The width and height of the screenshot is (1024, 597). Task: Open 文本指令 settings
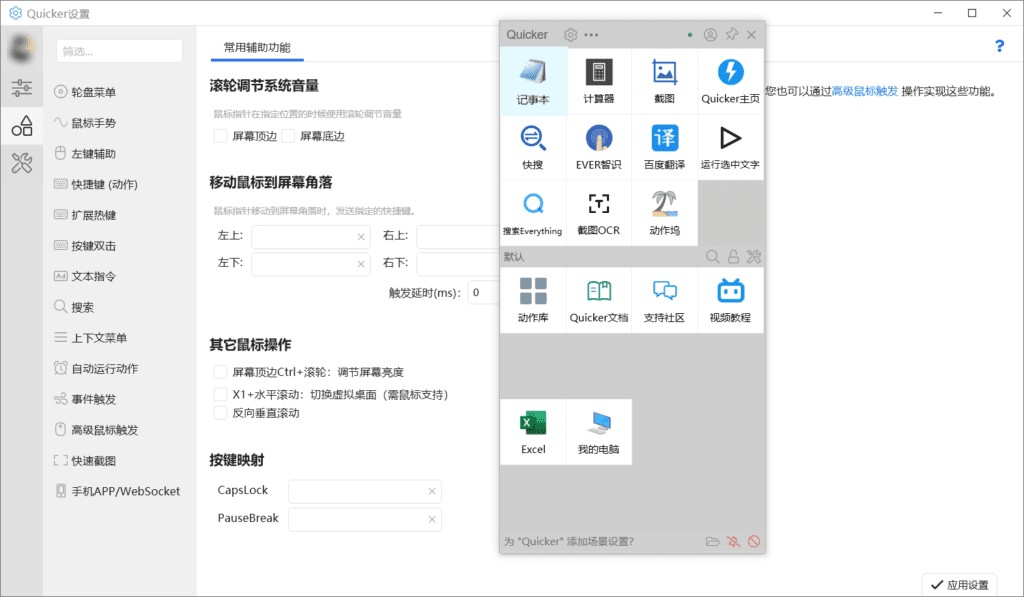pyautogui.click(x=119, y=276)
